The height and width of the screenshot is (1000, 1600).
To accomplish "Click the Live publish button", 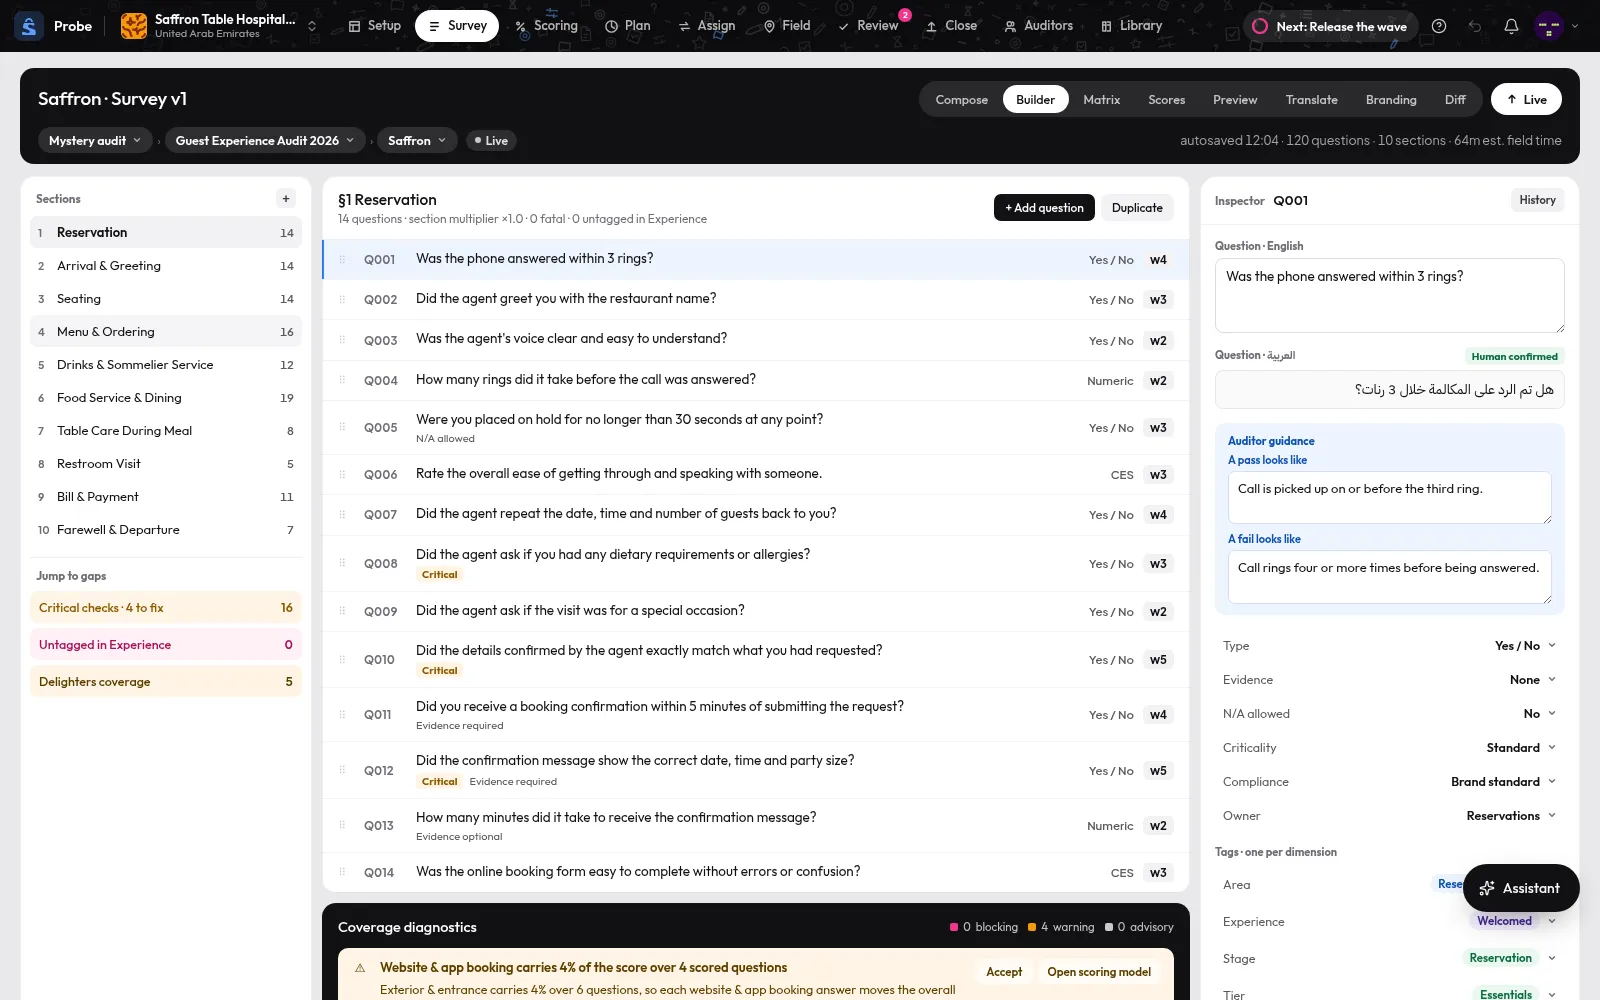I will pos(1526,99).
